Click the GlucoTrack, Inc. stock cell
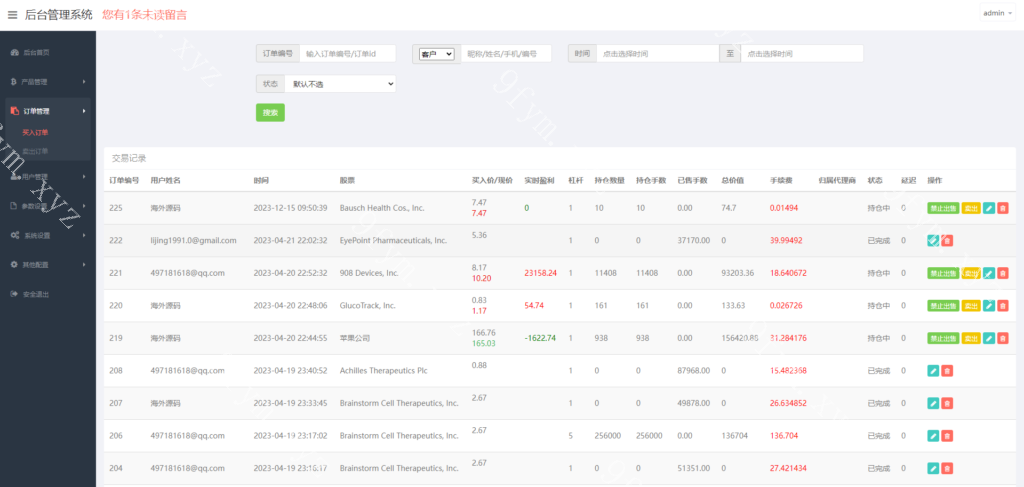This screenshot has width=1024, height=487. tap(368, 306)
